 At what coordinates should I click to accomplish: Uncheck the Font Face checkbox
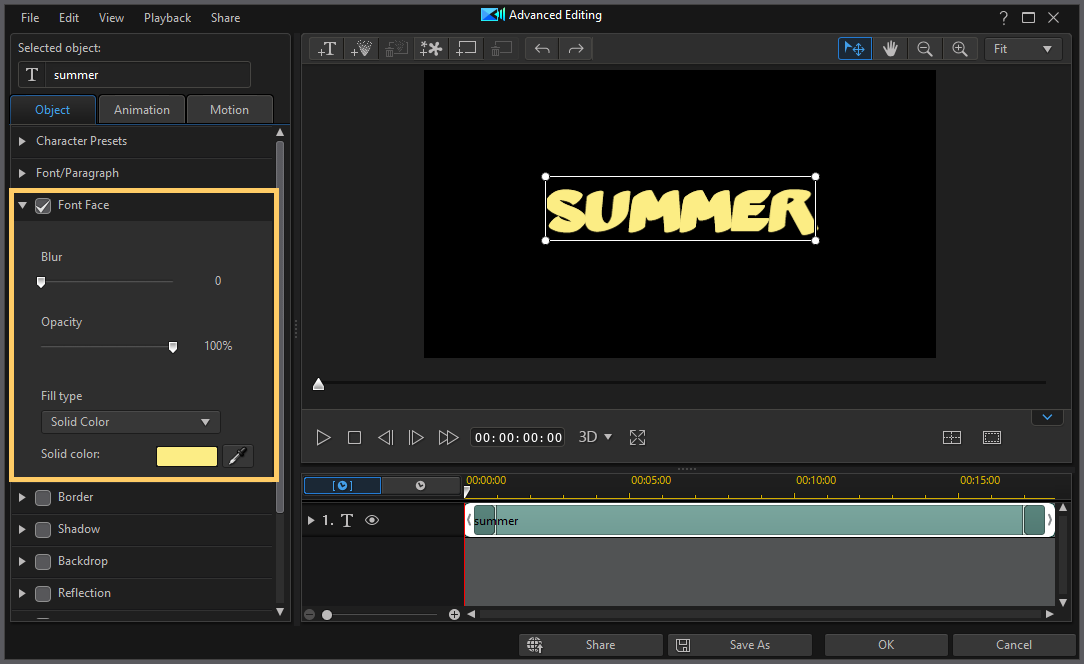click(42, 205)
